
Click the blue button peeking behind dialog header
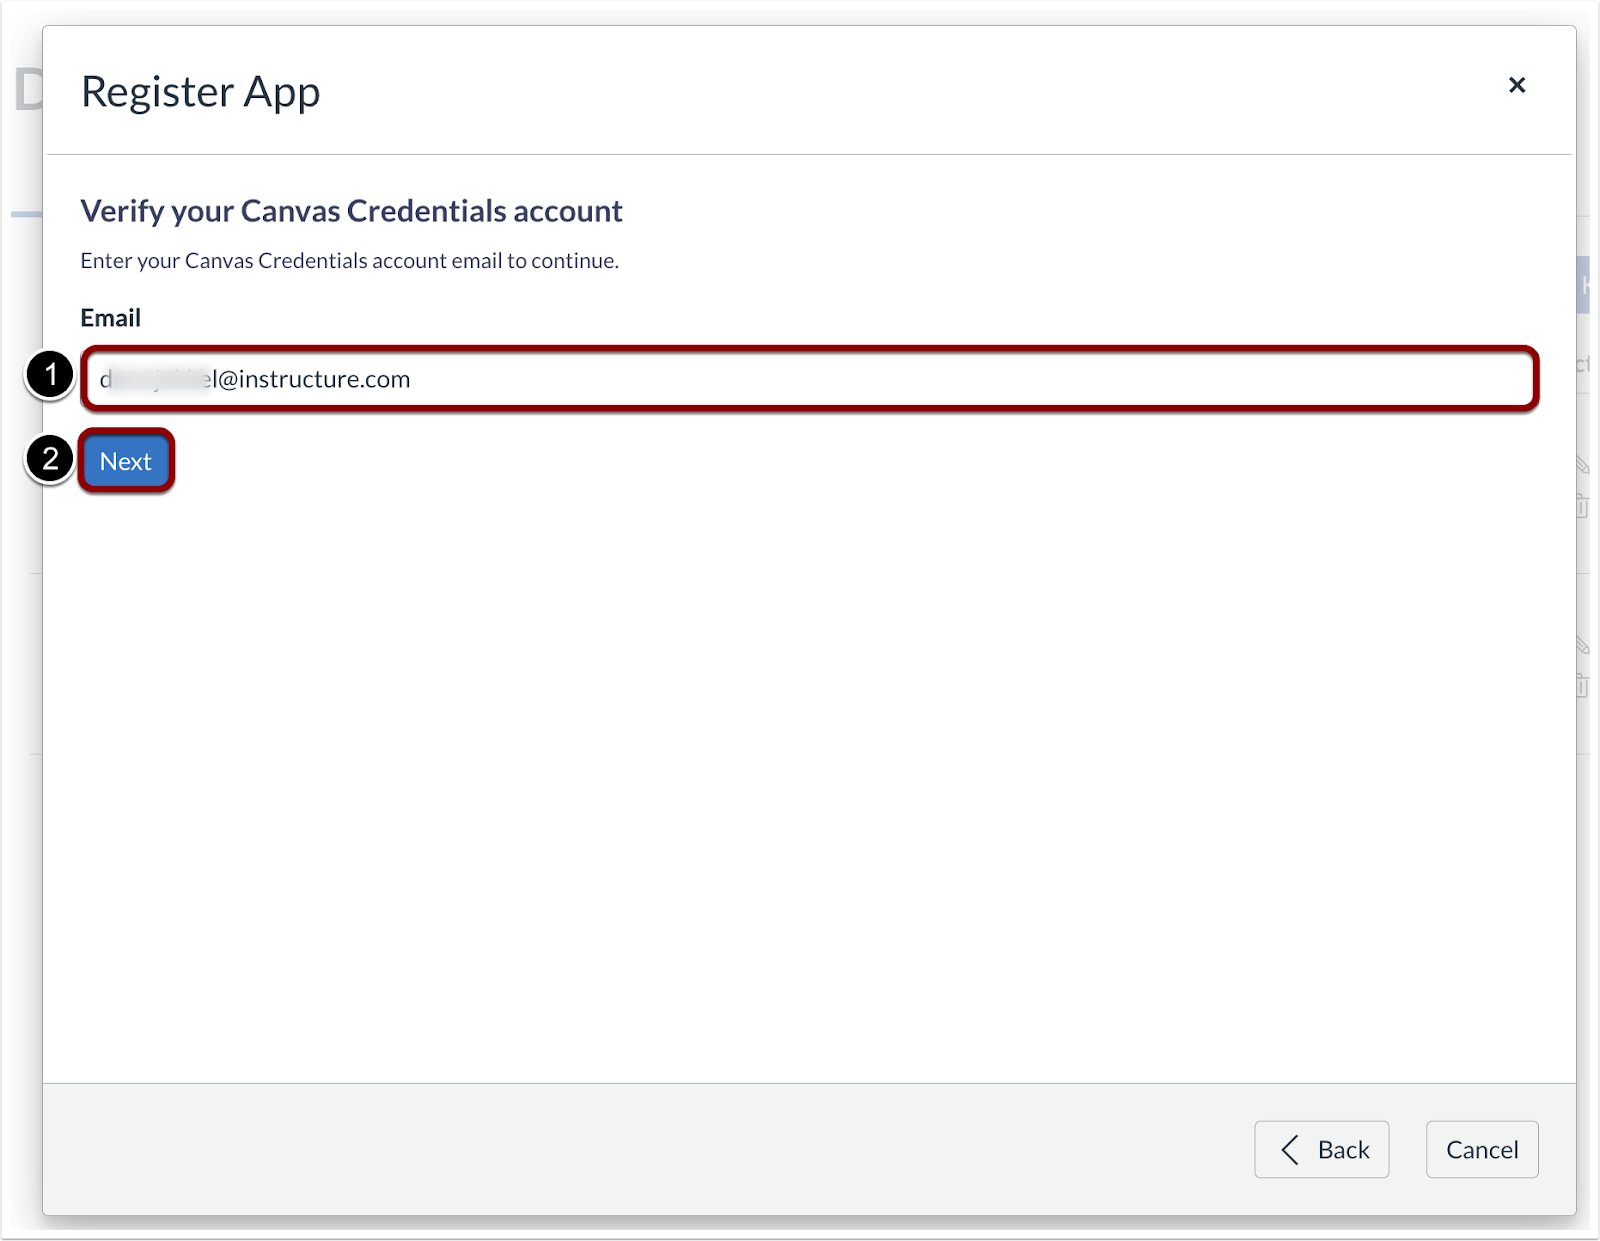tap(1582, 283)
